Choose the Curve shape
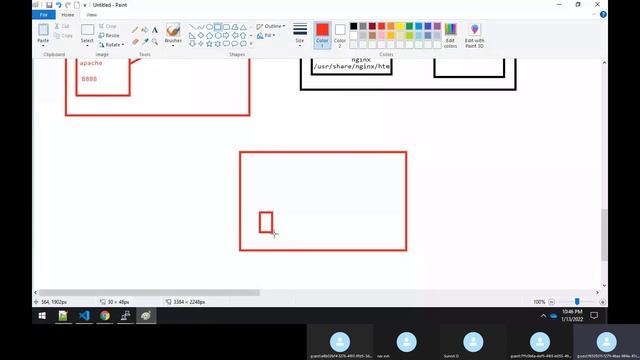 click(200, 27)
